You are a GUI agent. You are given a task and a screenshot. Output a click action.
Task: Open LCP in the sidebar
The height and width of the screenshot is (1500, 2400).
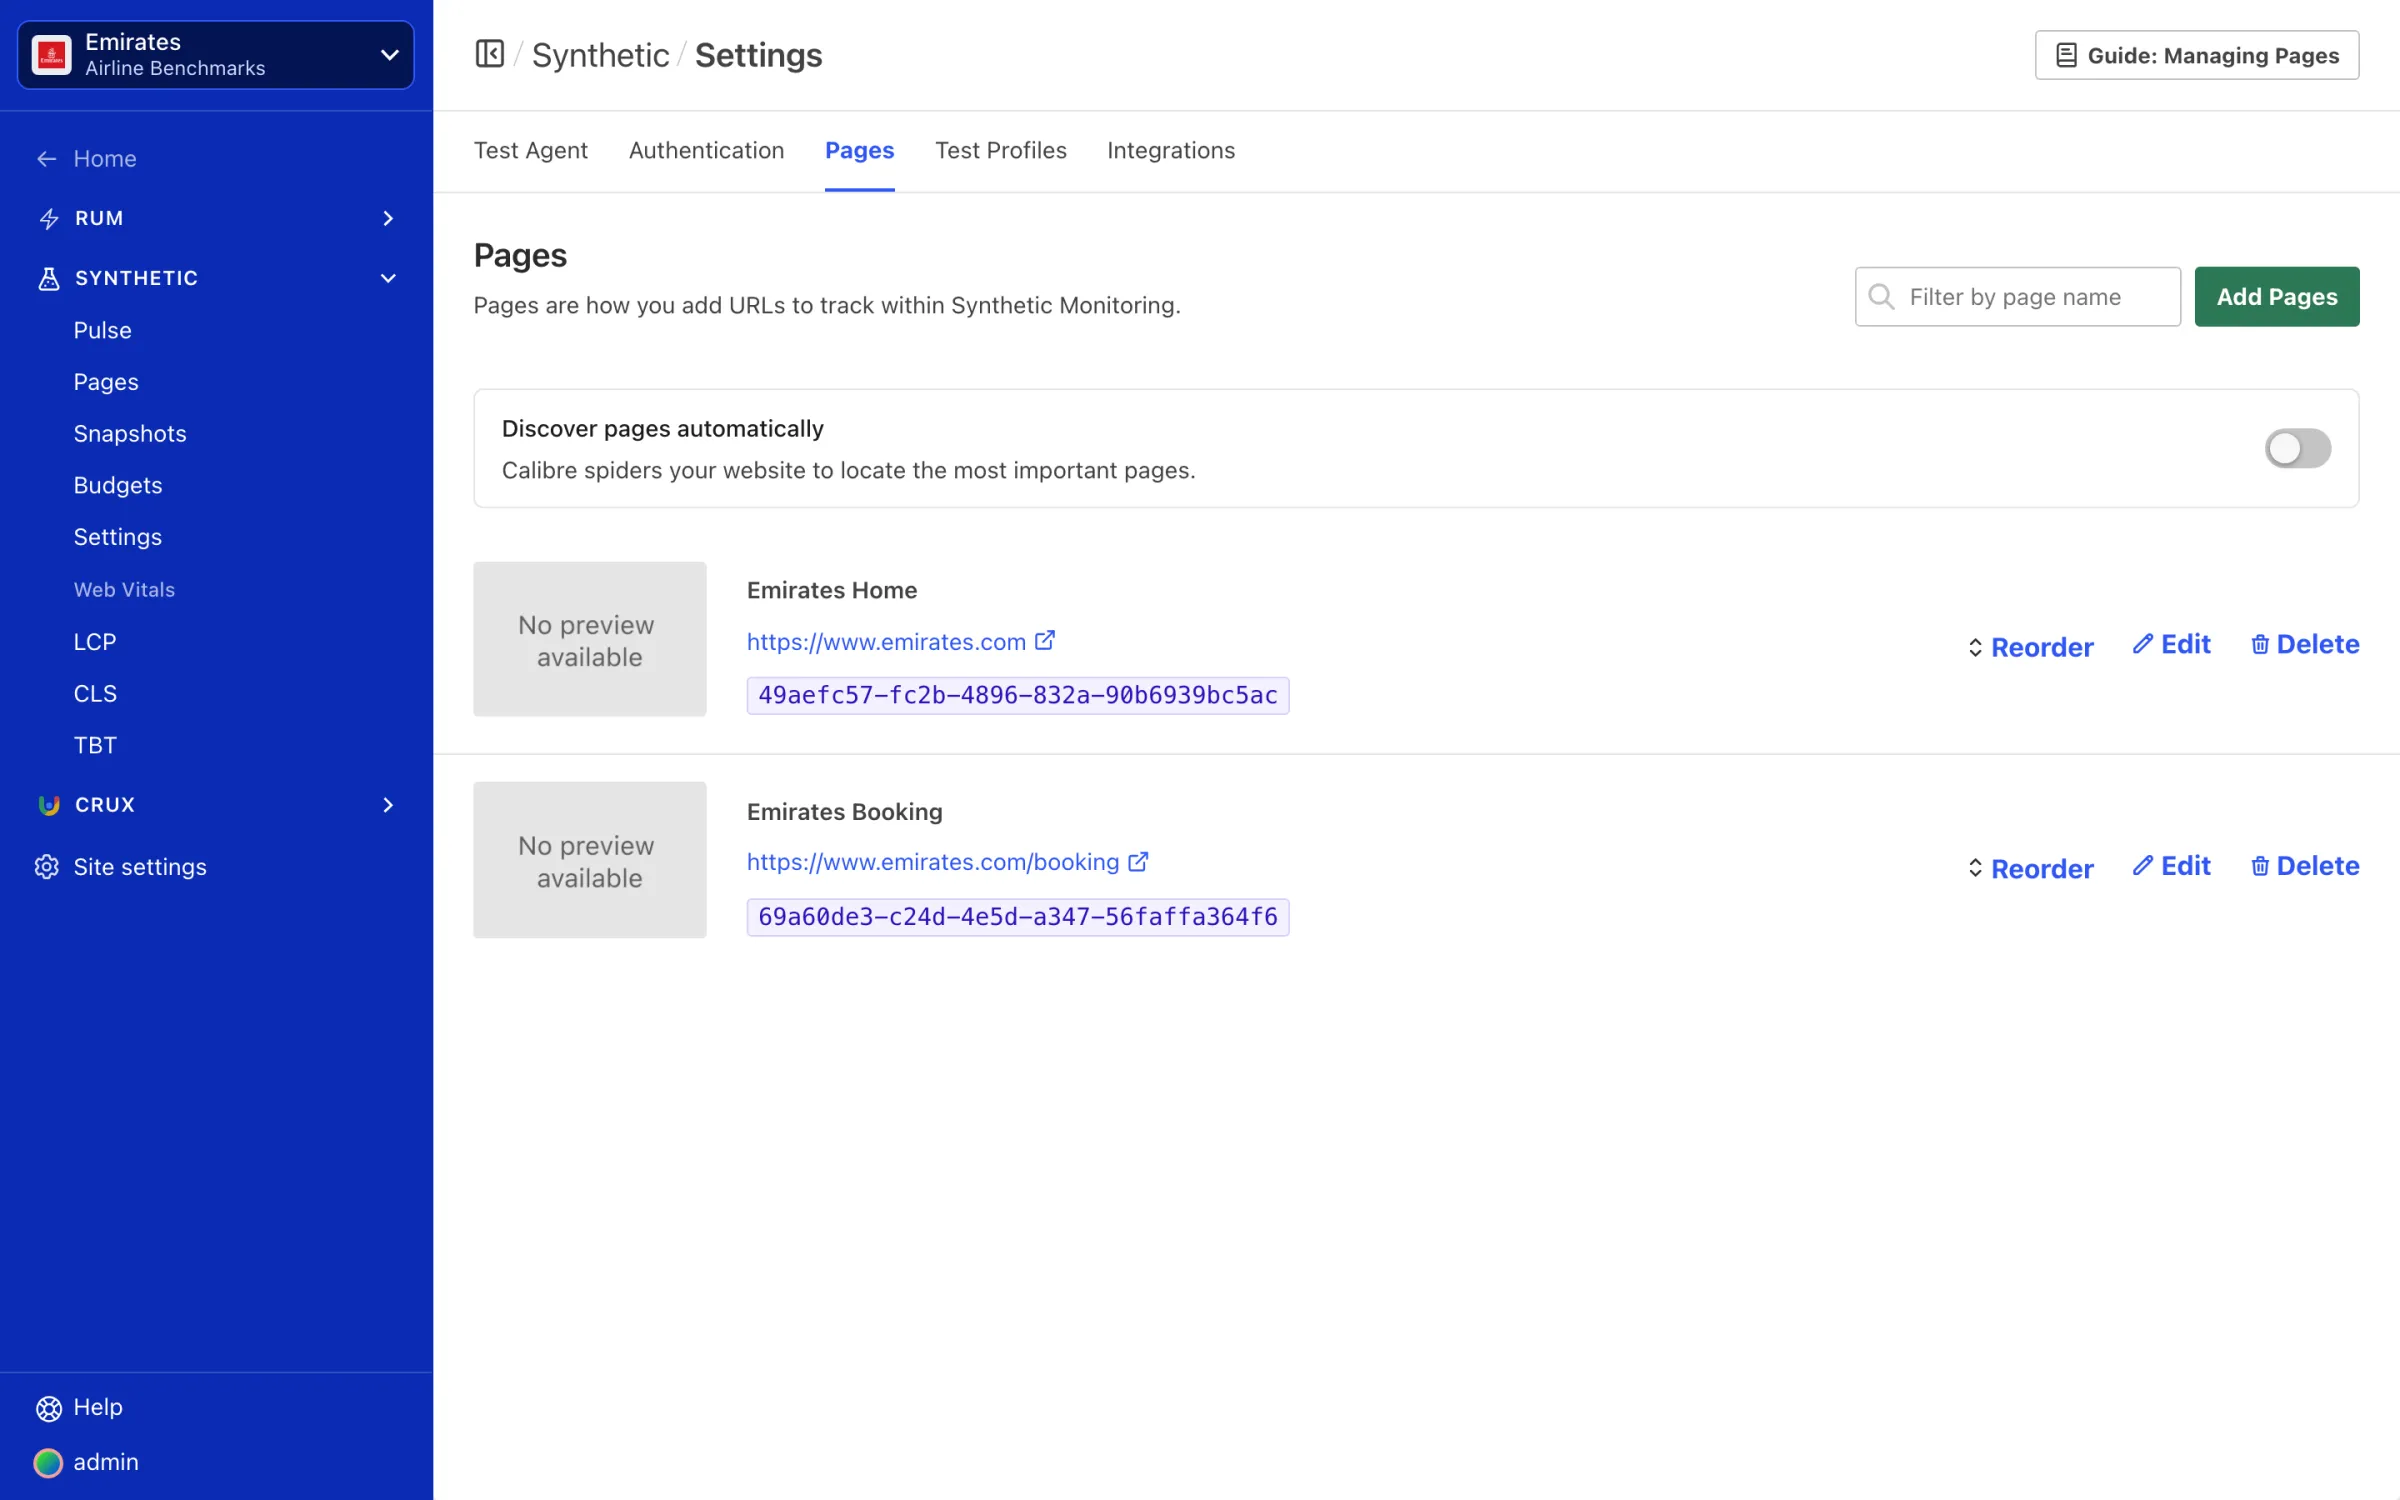[x=95, y=642]
